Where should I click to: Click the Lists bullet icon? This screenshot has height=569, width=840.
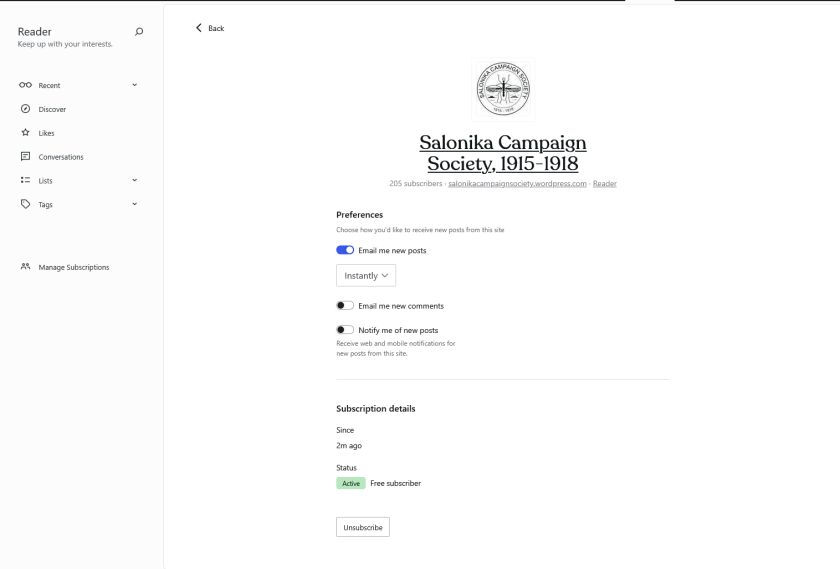coord(25,181)
